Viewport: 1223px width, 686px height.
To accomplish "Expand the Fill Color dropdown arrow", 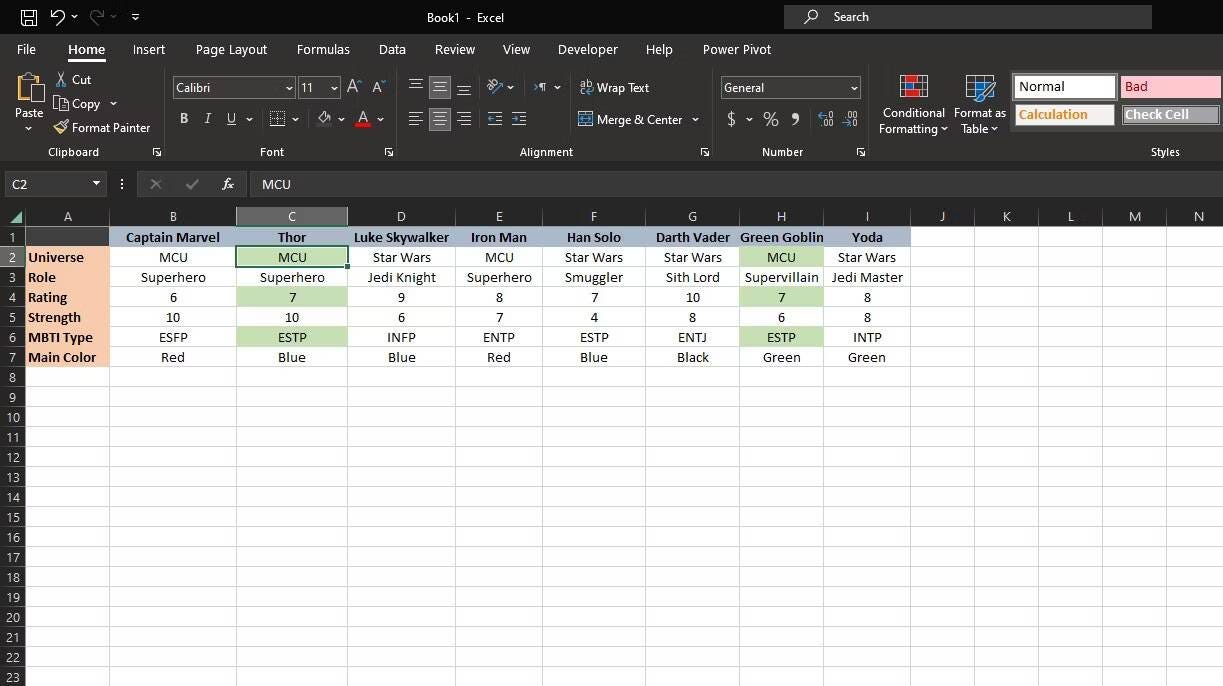I will [341, 118].
